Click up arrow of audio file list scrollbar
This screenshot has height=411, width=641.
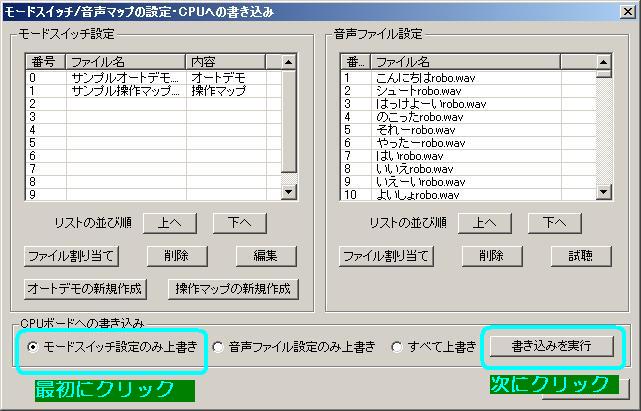[x=603, y=62]
